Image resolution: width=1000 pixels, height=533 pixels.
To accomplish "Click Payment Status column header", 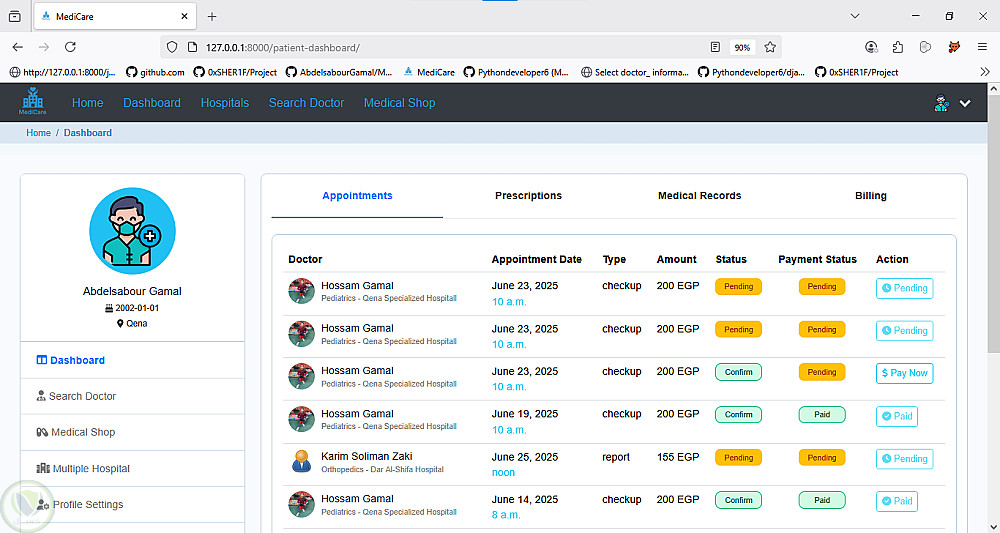I will click(x=817, y=259).
